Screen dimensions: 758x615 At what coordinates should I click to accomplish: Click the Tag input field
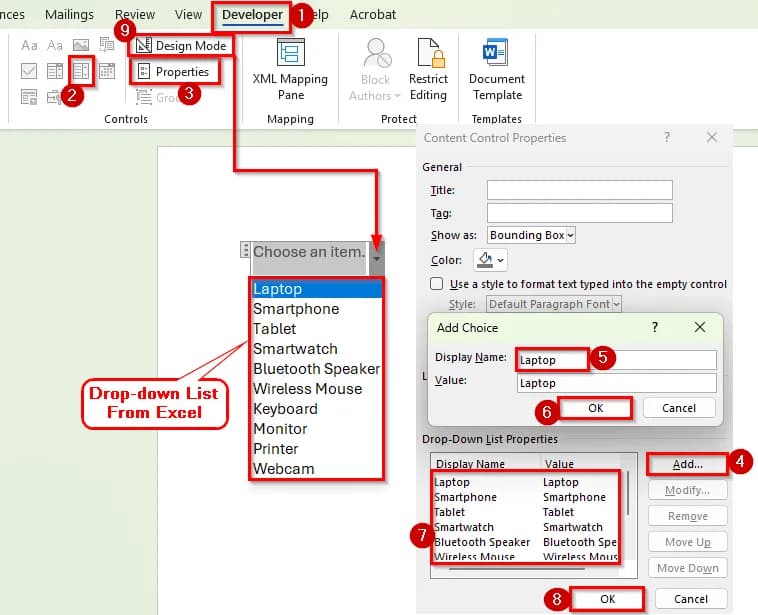(580, 213)
